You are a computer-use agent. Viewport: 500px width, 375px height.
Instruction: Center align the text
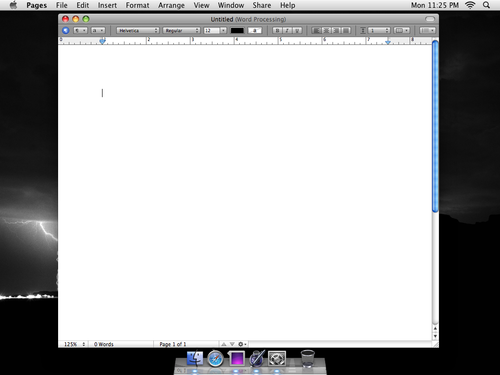[x=326, y=30]
